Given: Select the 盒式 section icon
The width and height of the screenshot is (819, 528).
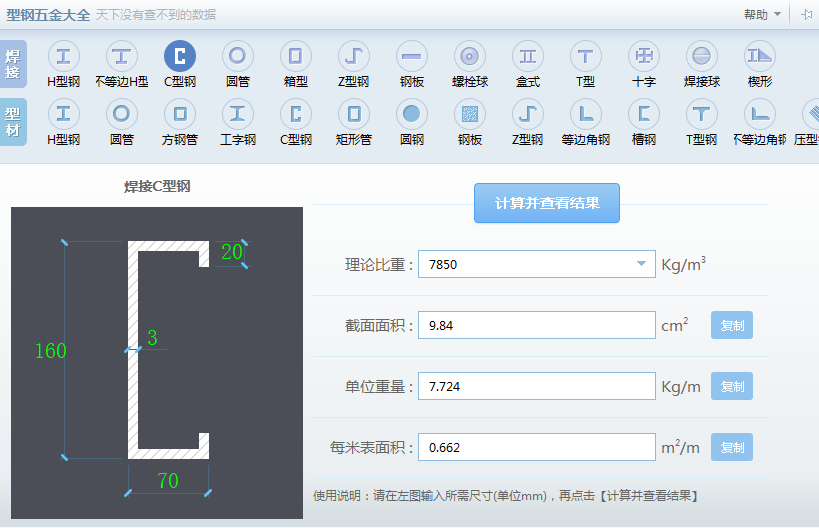Looking at the screenshot, I should 528,56.
